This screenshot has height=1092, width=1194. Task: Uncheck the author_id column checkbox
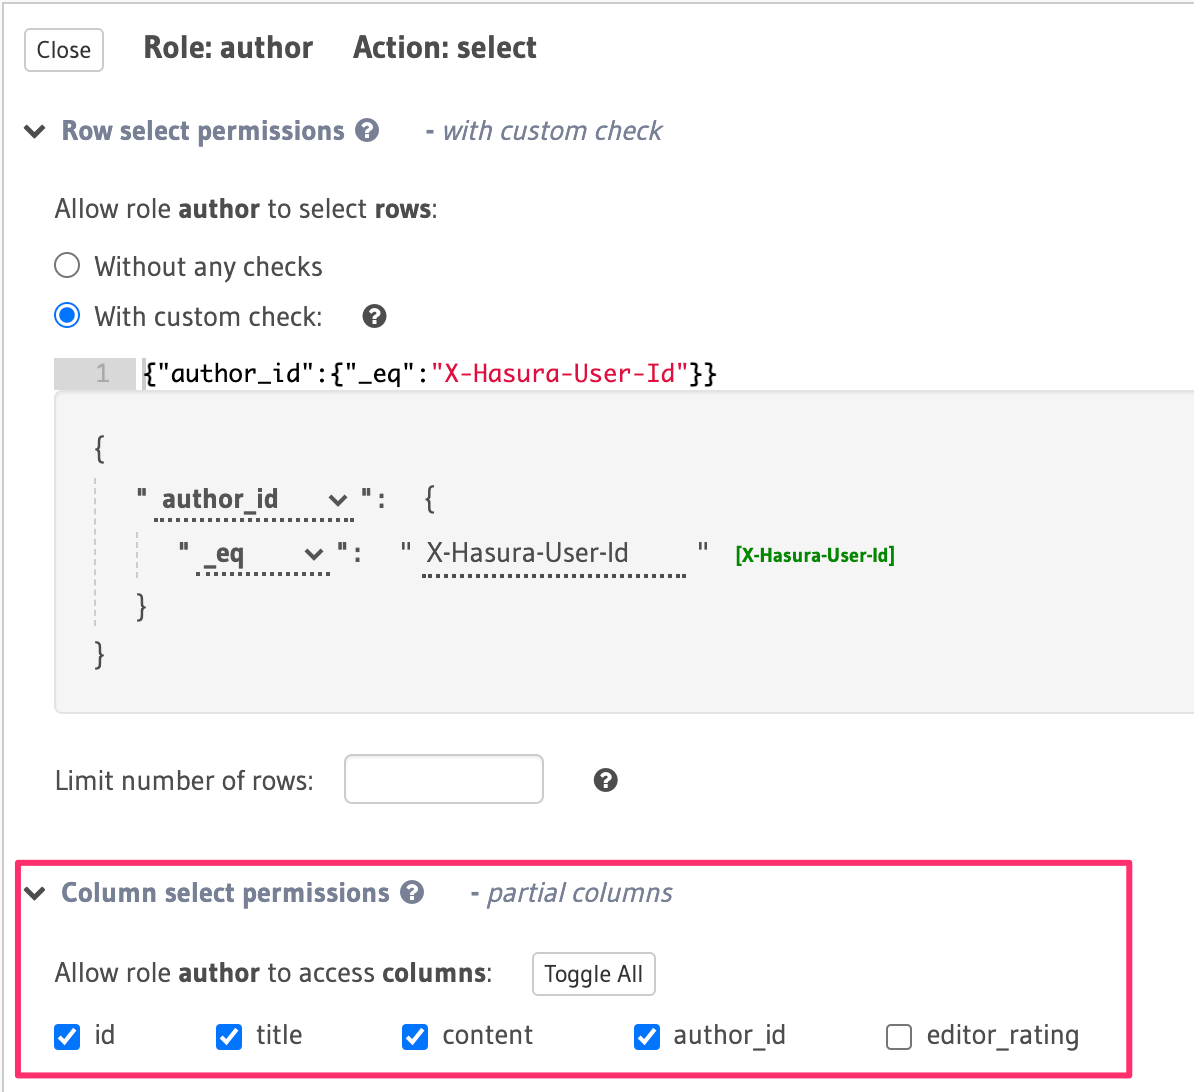(x=647, y=1037)
